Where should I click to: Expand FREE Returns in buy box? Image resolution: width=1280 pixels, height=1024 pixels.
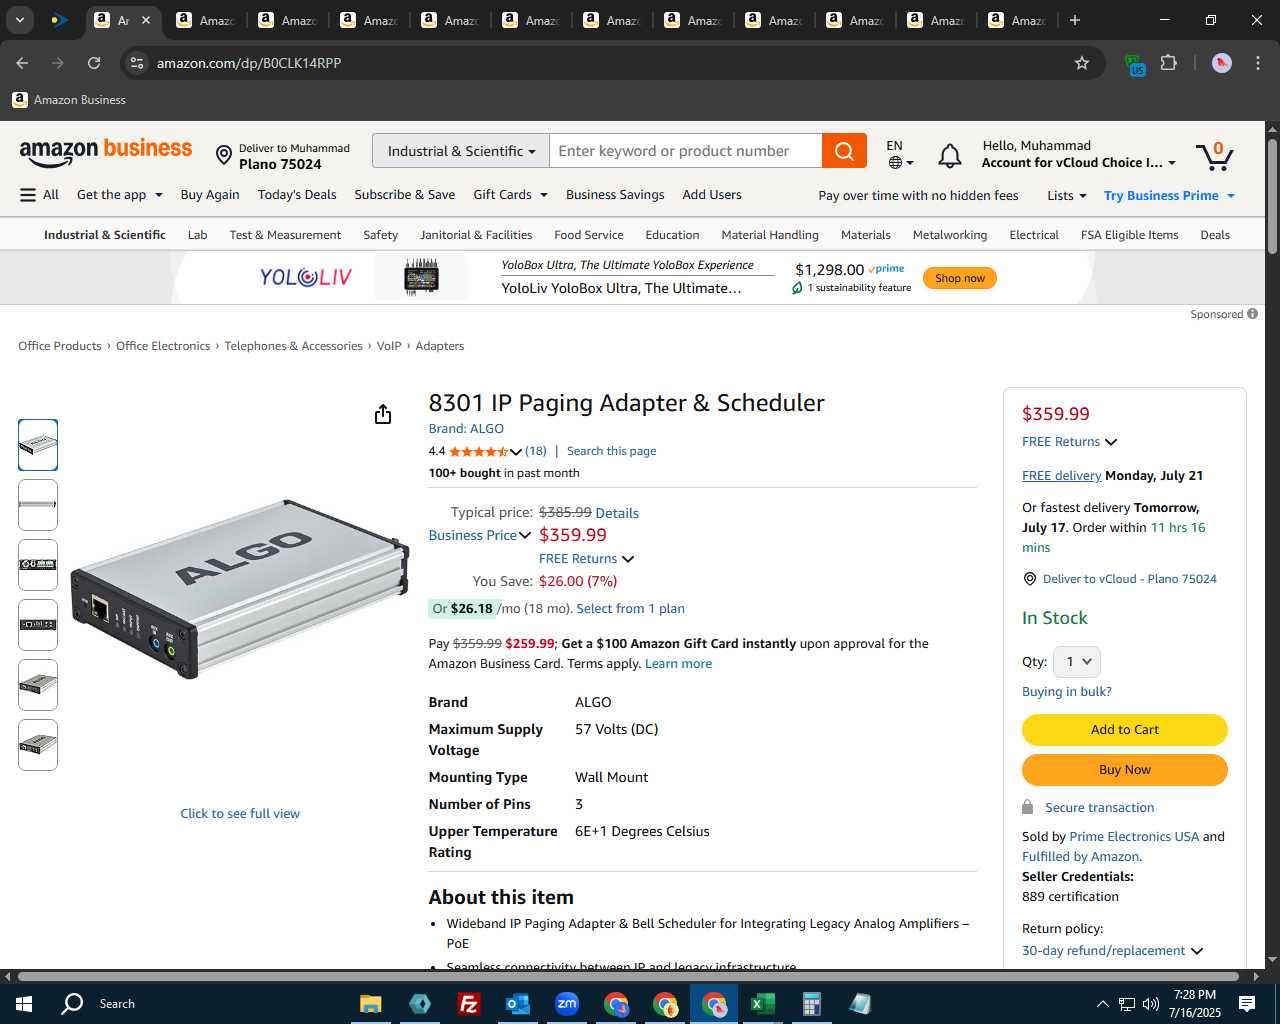[x=1111, y=442]
